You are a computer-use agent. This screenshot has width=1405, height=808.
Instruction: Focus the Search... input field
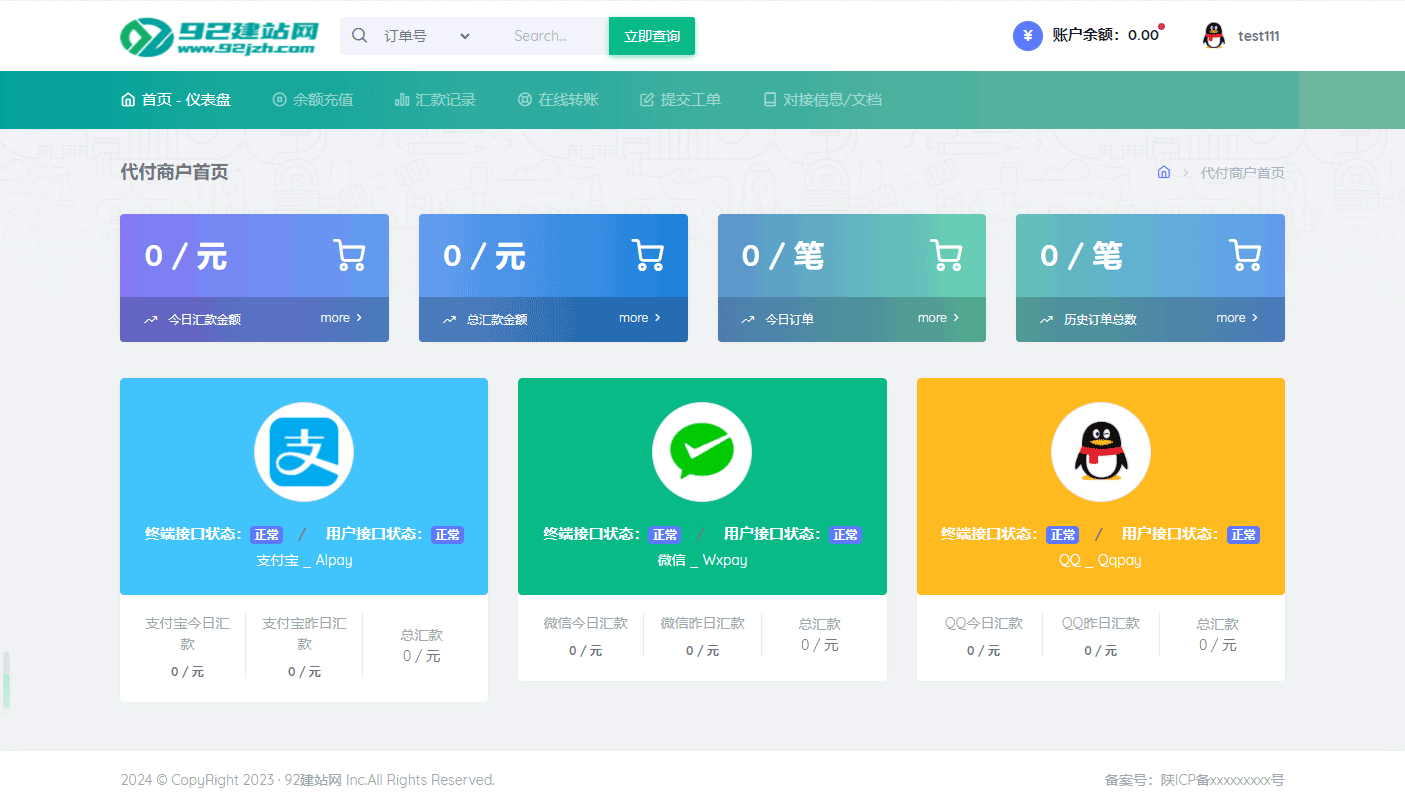point(555,36)
